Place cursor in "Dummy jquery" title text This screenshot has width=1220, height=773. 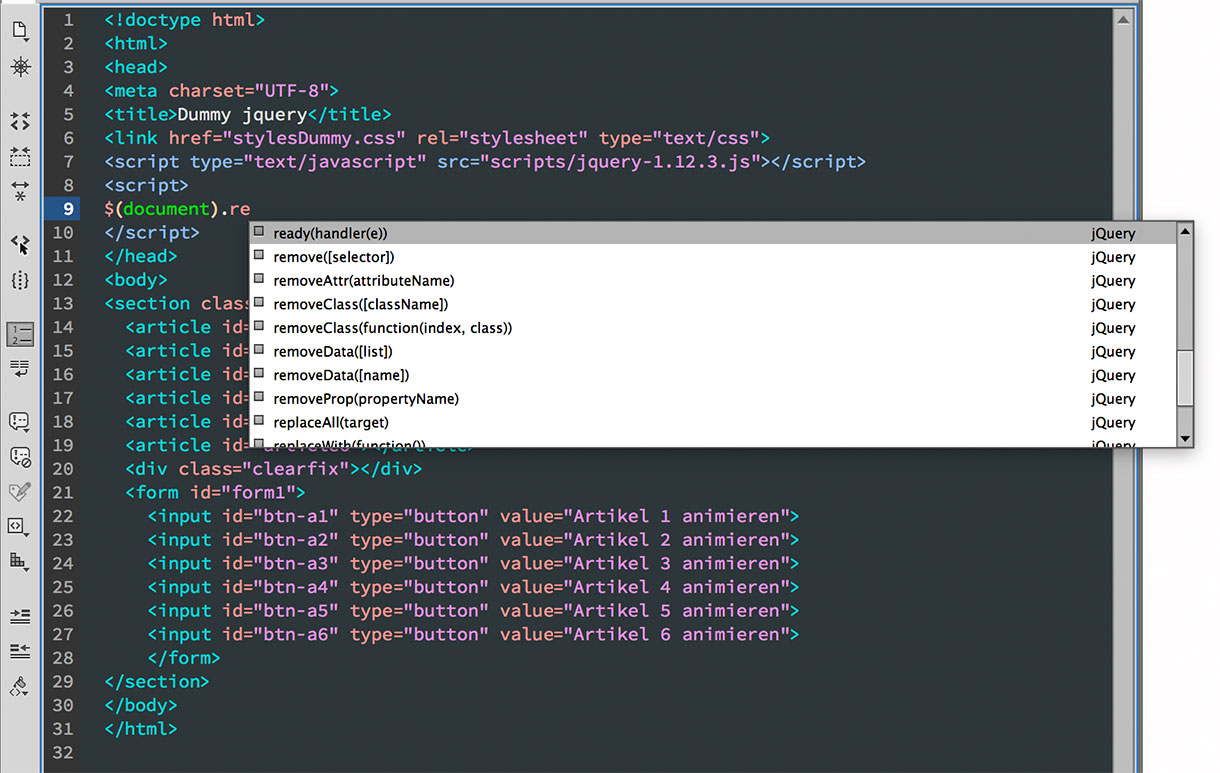(x=243, y=115)
